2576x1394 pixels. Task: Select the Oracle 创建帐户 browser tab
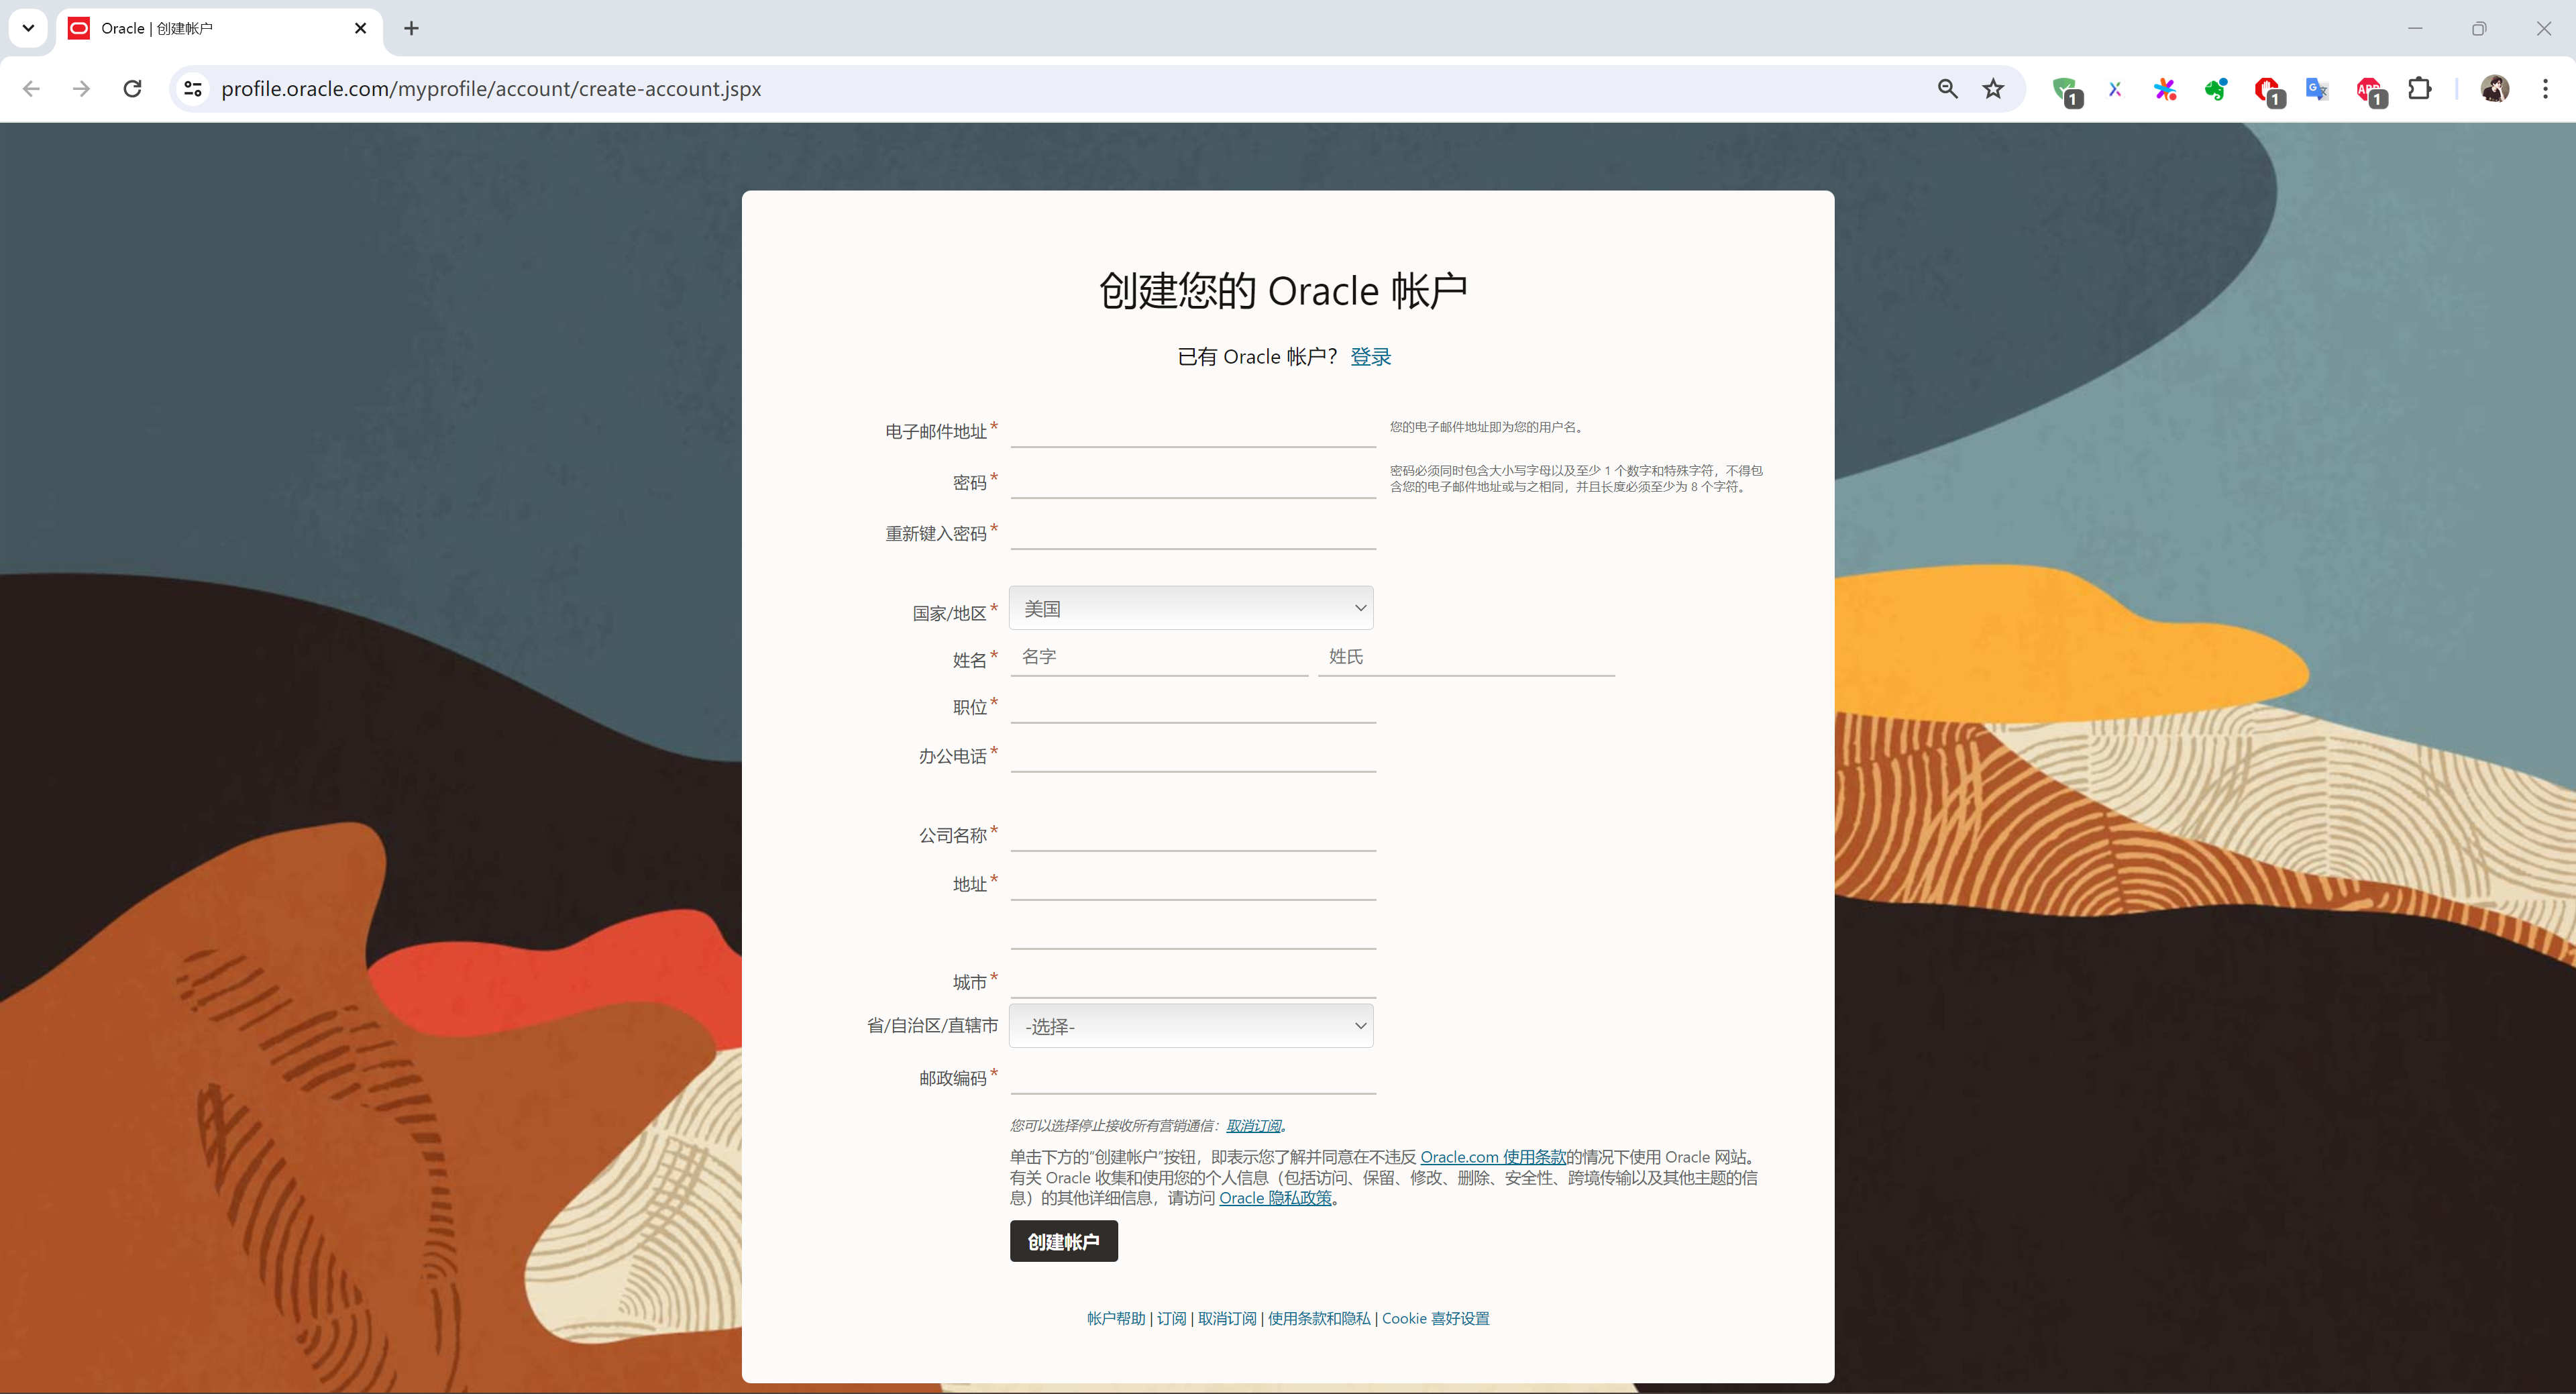pos(210,28)
